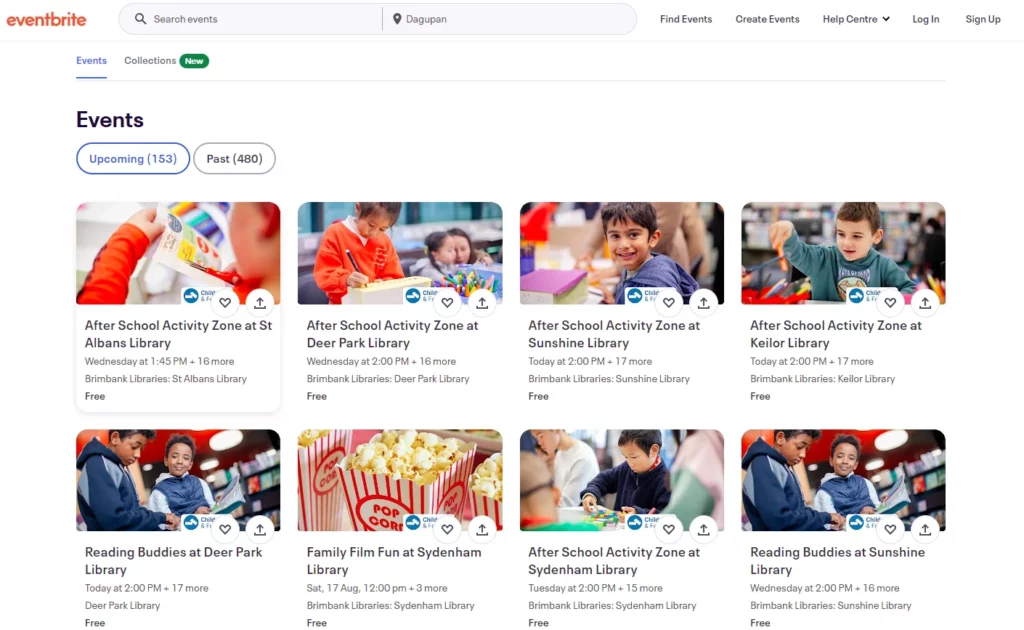Open After School Activity Zone at Deer Park title
Viewport: 1024px width, 630px height.
[392, 334]
